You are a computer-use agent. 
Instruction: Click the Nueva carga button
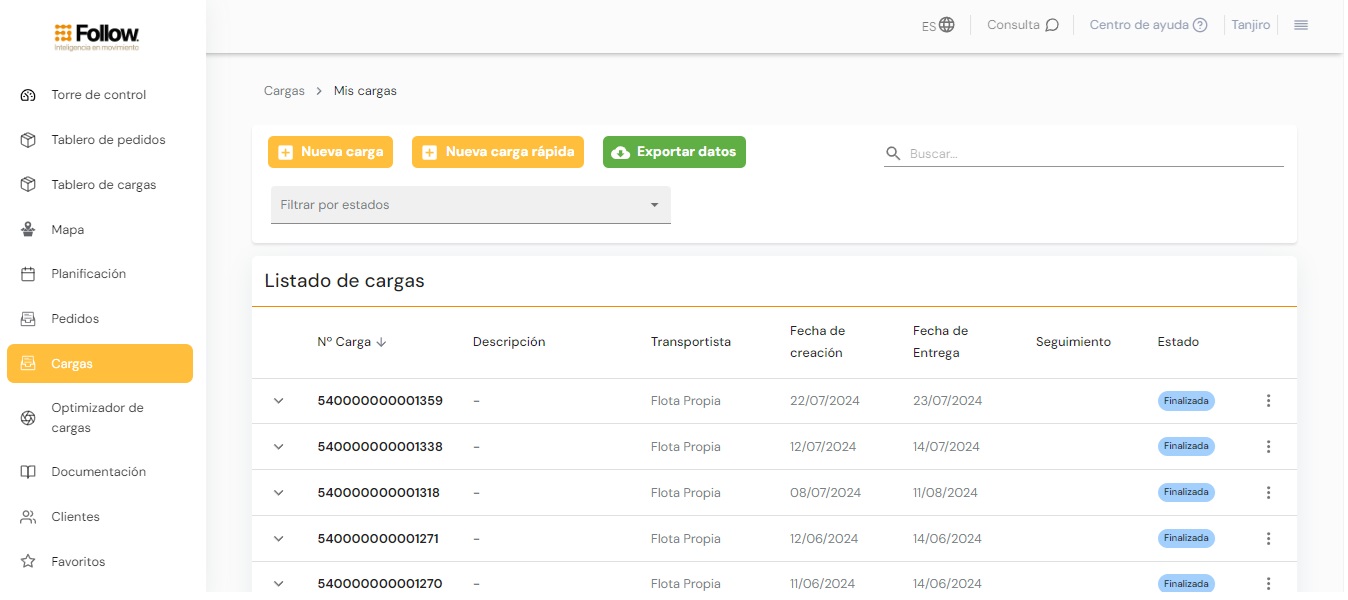click(x=330, y=152)
